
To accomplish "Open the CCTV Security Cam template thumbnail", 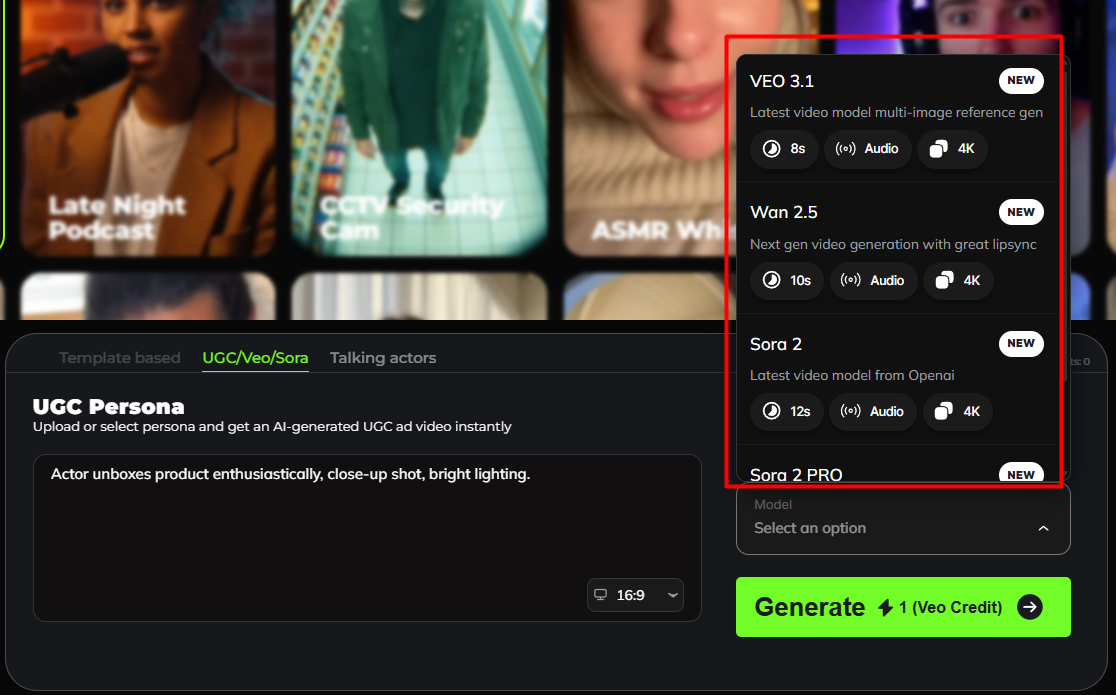I will pos(419,128).
